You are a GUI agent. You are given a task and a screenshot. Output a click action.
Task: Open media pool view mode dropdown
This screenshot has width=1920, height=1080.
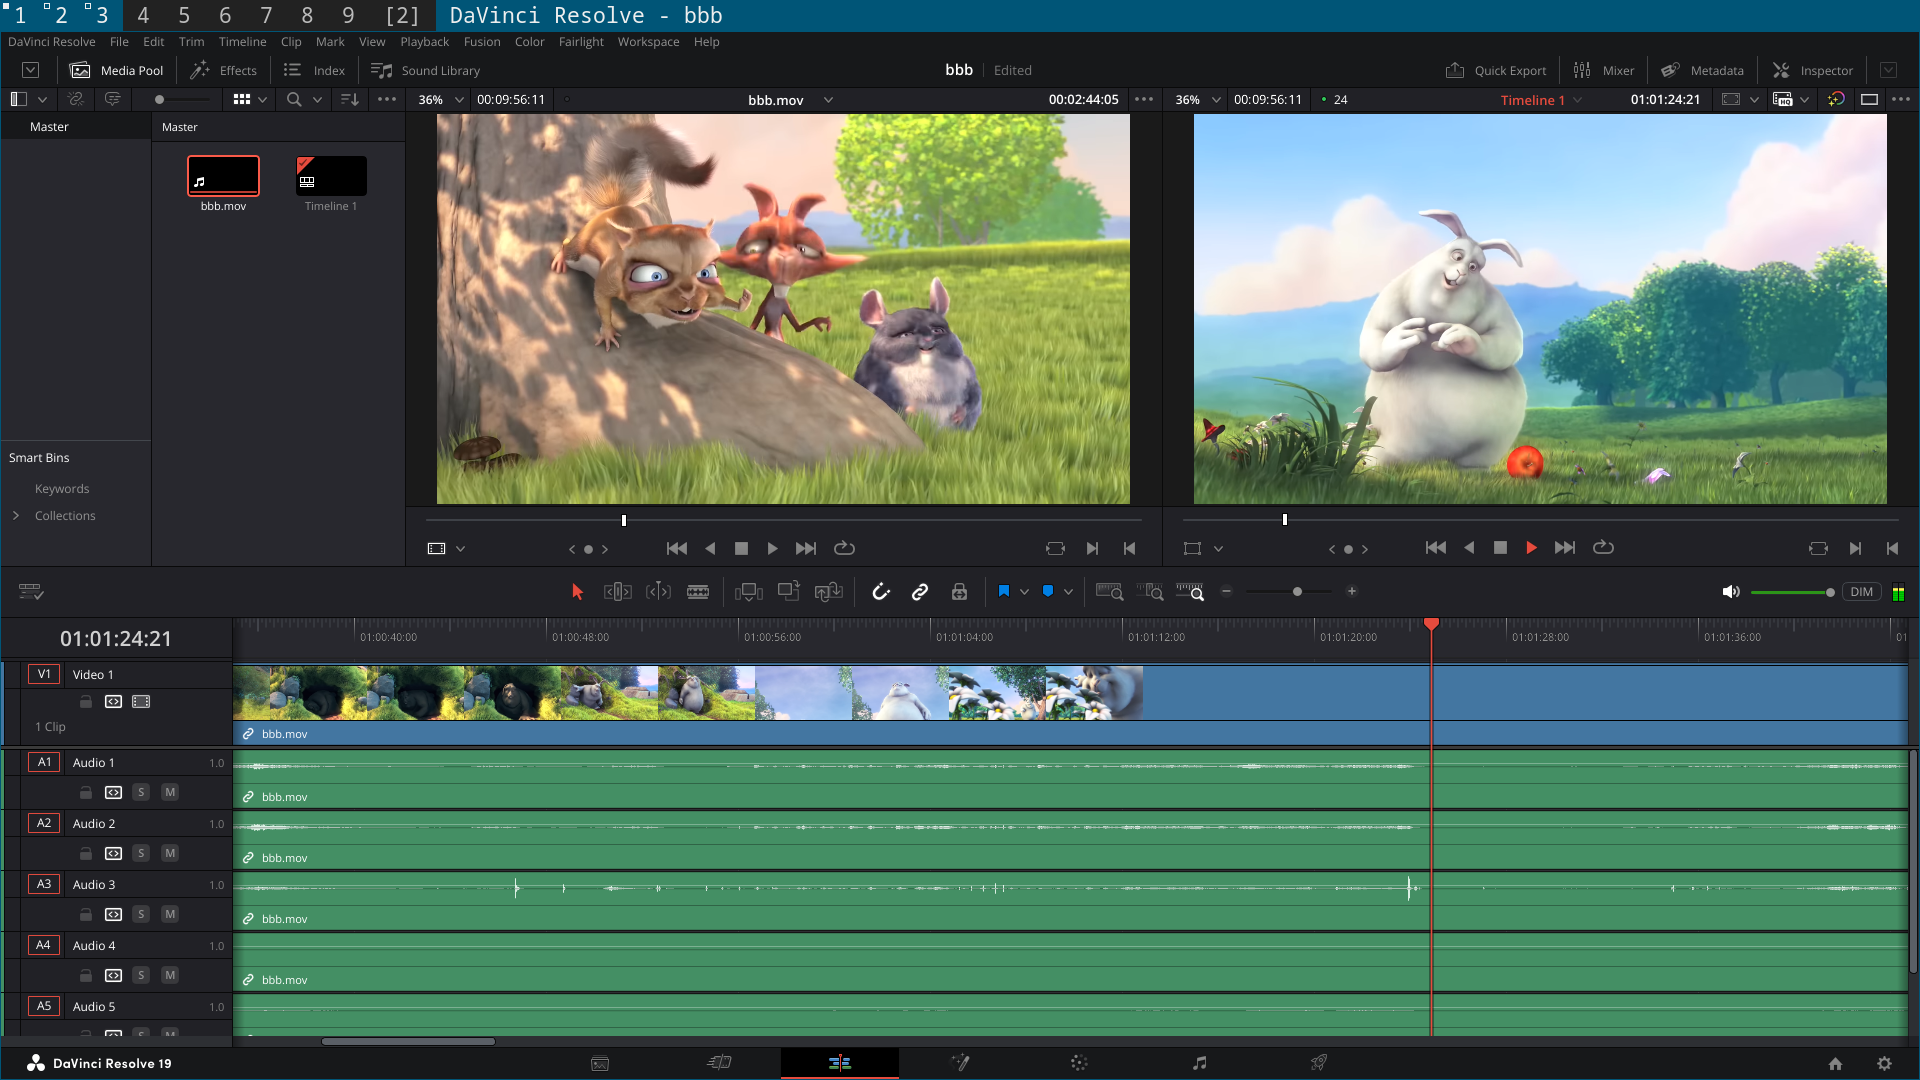262,100
